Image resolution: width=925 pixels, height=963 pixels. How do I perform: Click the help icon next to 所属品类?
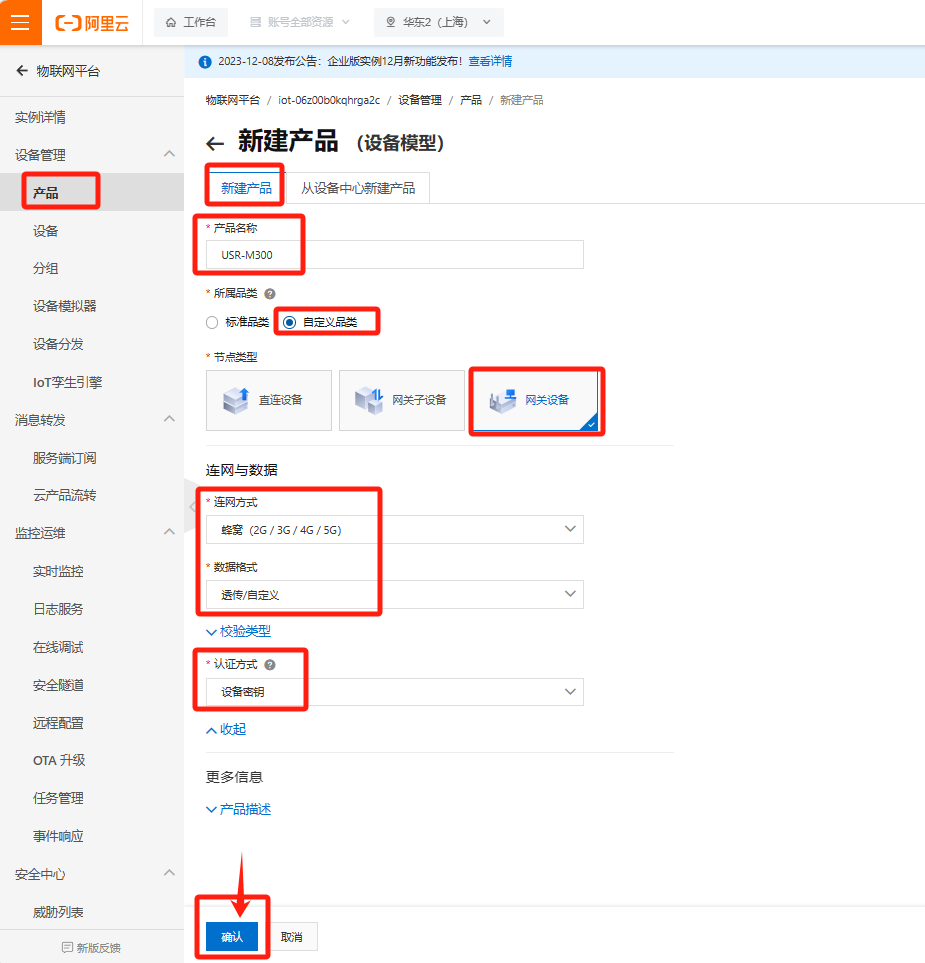click(270, 294)
